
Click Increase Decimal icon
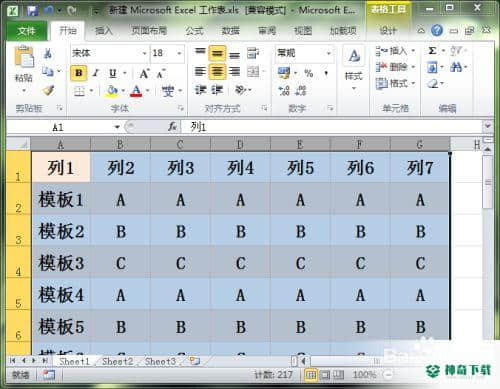[x=284, y=90]
